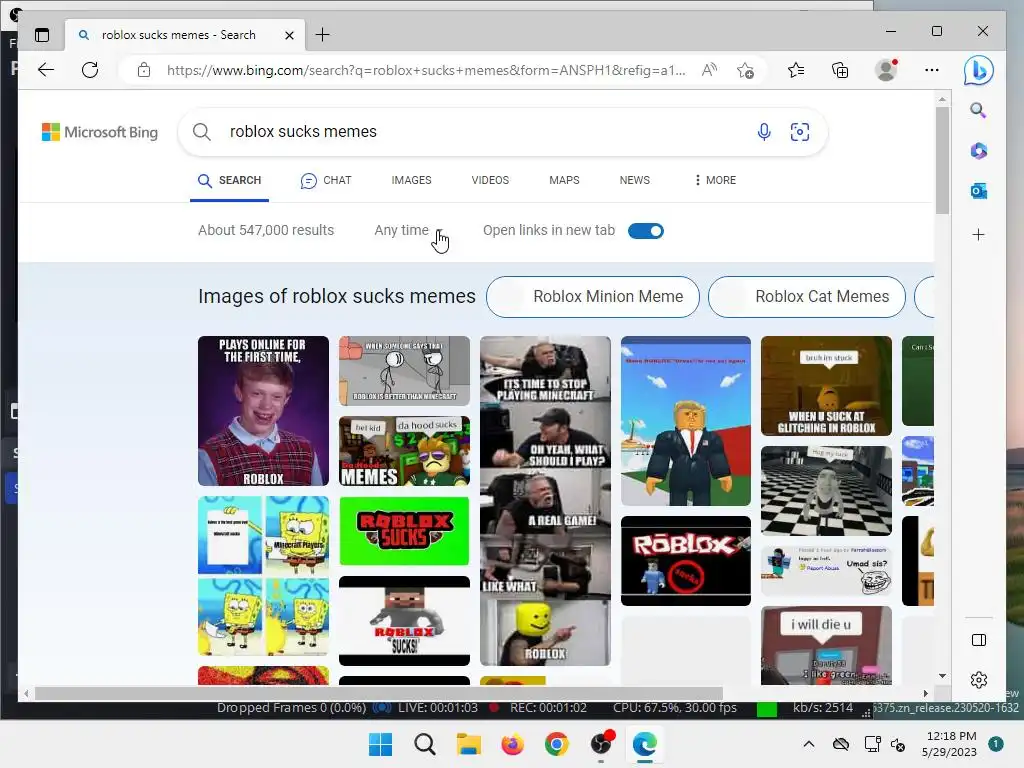
Task: Open the Umad sis trollface image
Action: 826,571
